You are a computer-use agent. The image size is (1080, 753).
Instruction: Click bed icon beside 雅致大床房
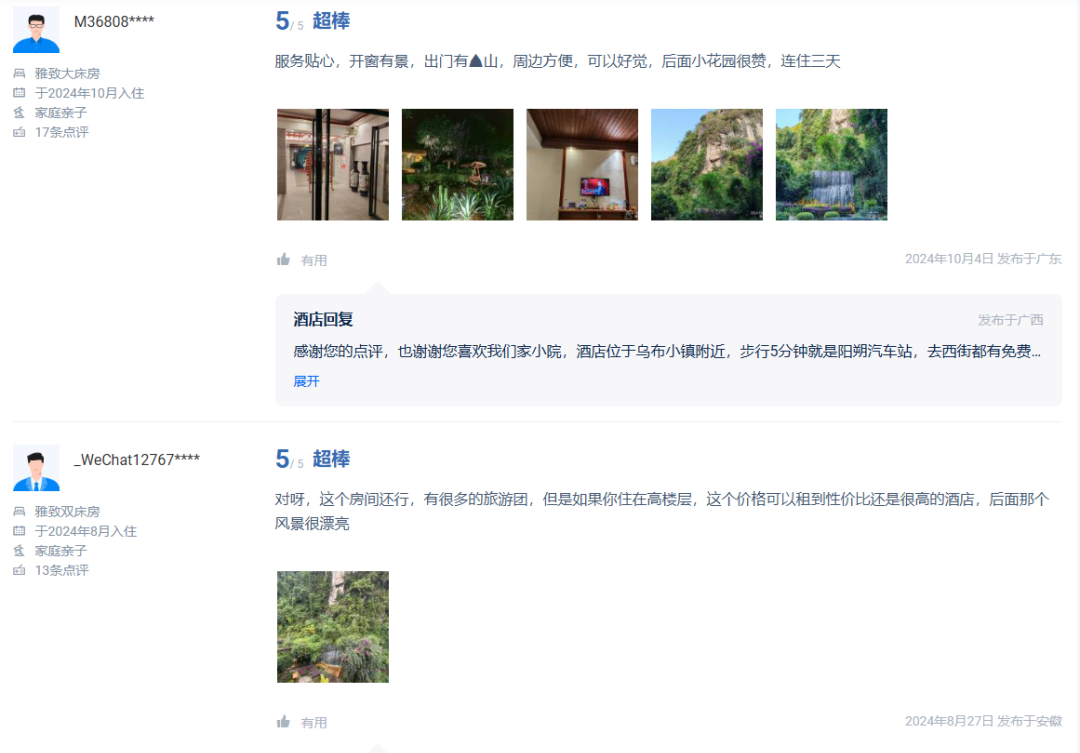19,73
